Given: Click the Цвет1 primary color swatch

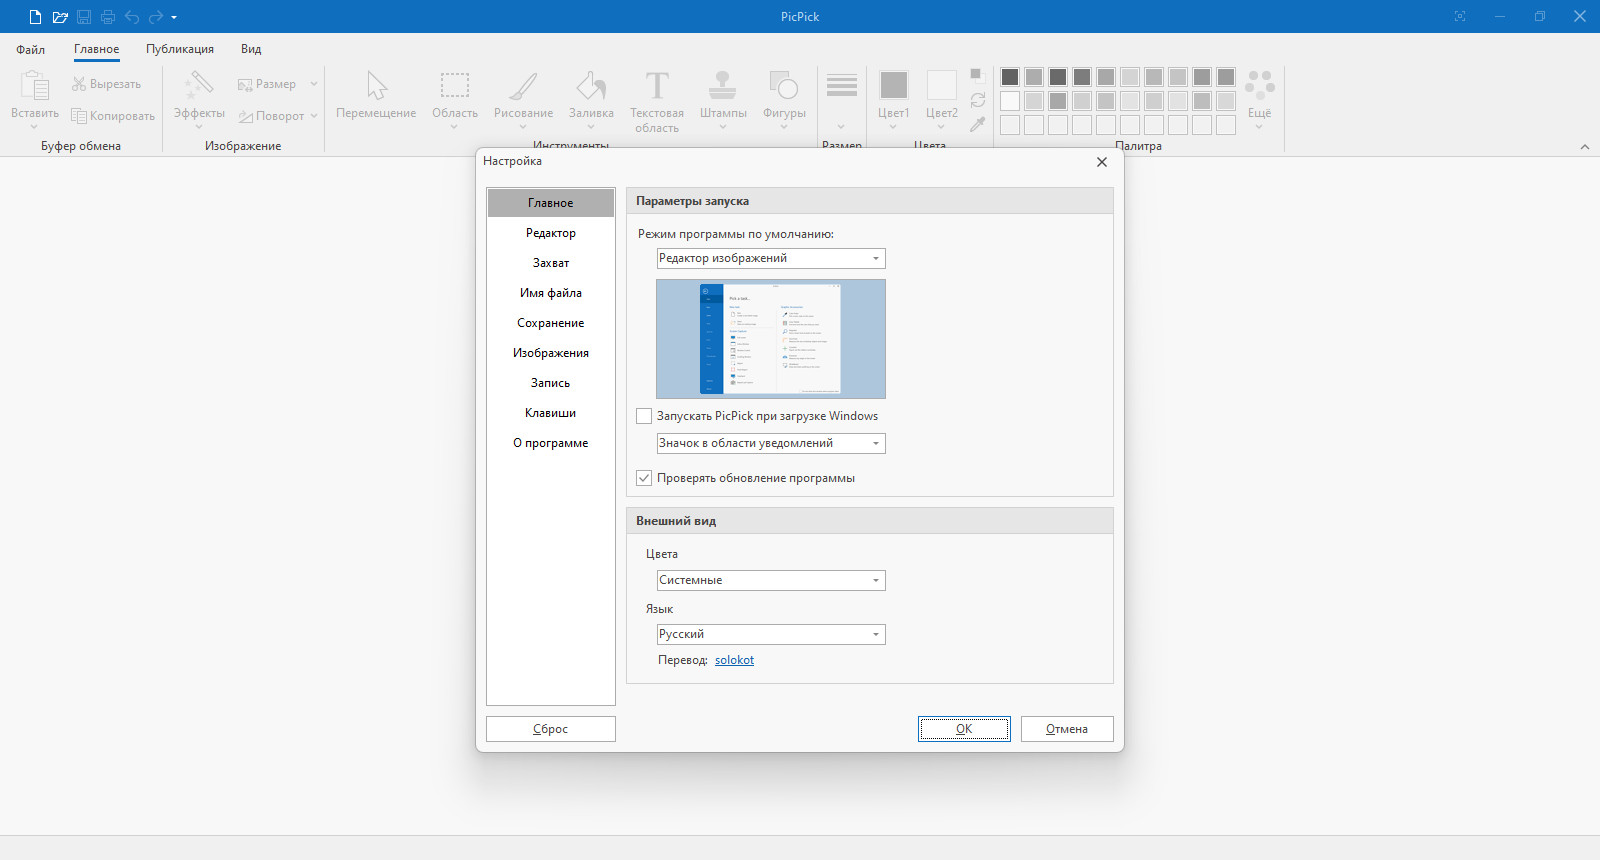Looking at the screenshot, I should pyautogui.click(x=894, y=96).
